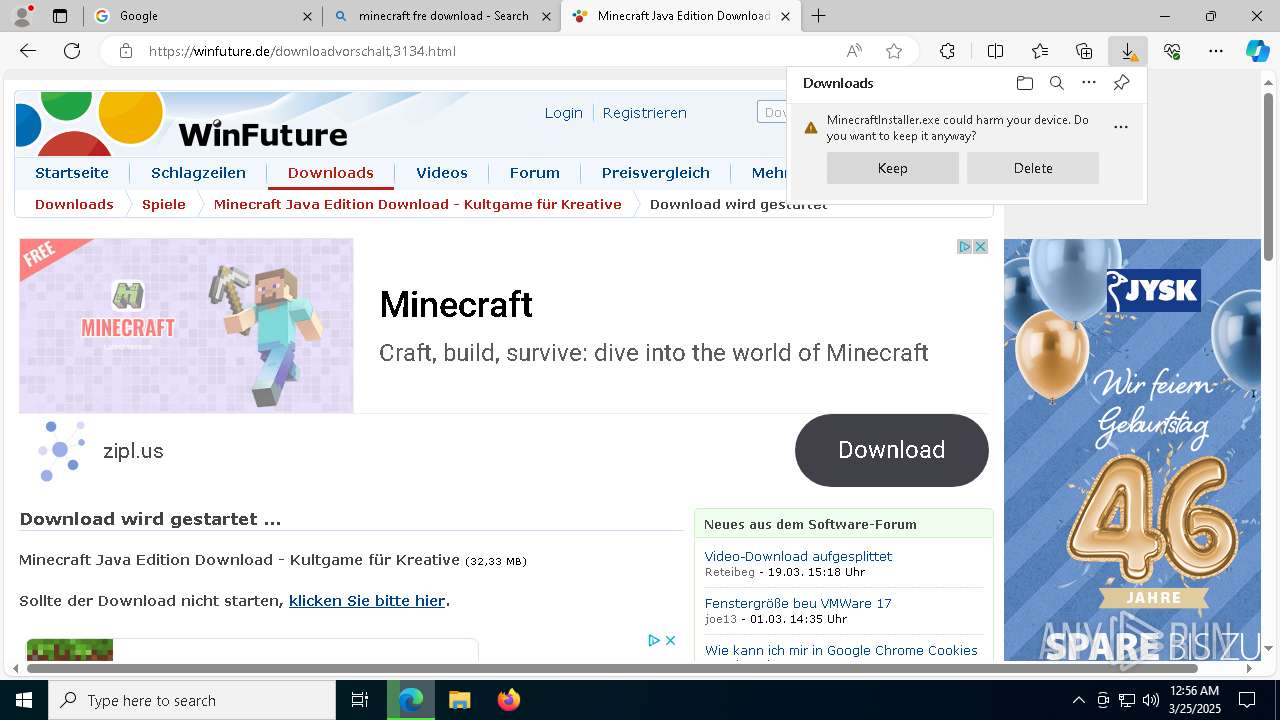The height and width of the screenshot is (720, 1280).
Task: Launch Firefox from taskbar
Action: tap(509, 700)
